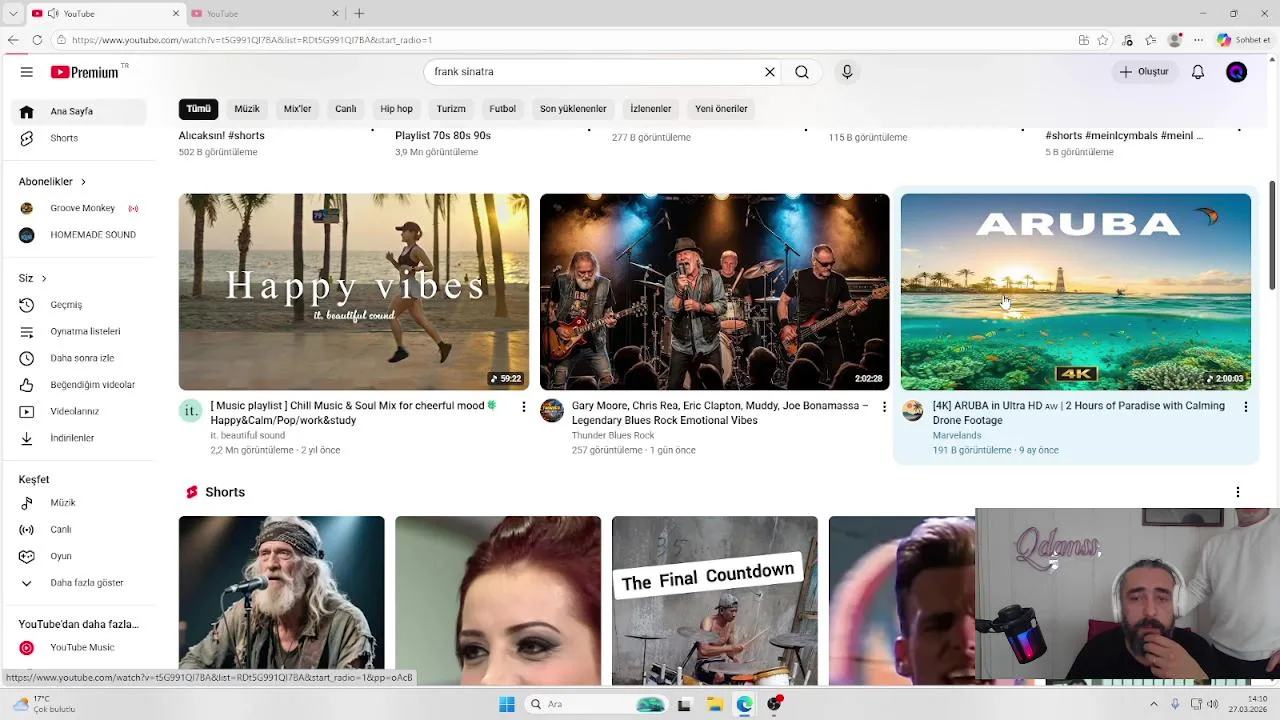
Task: Play the ARUBA 4K video thumbnail
Action: pos(1076,292)
